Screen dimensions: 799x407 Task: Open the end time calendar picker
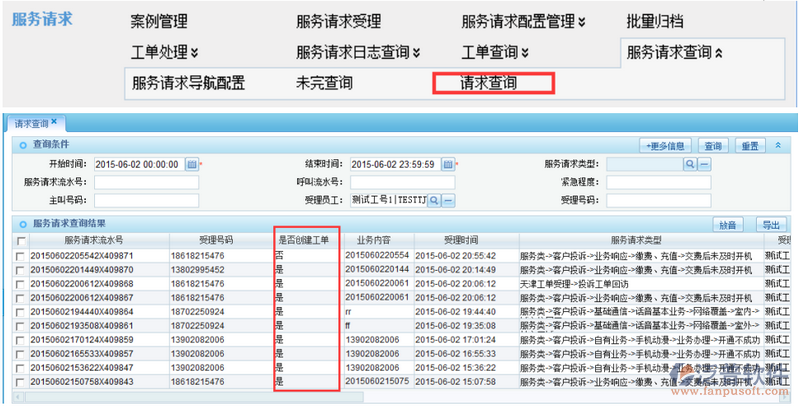click(447, 165)
